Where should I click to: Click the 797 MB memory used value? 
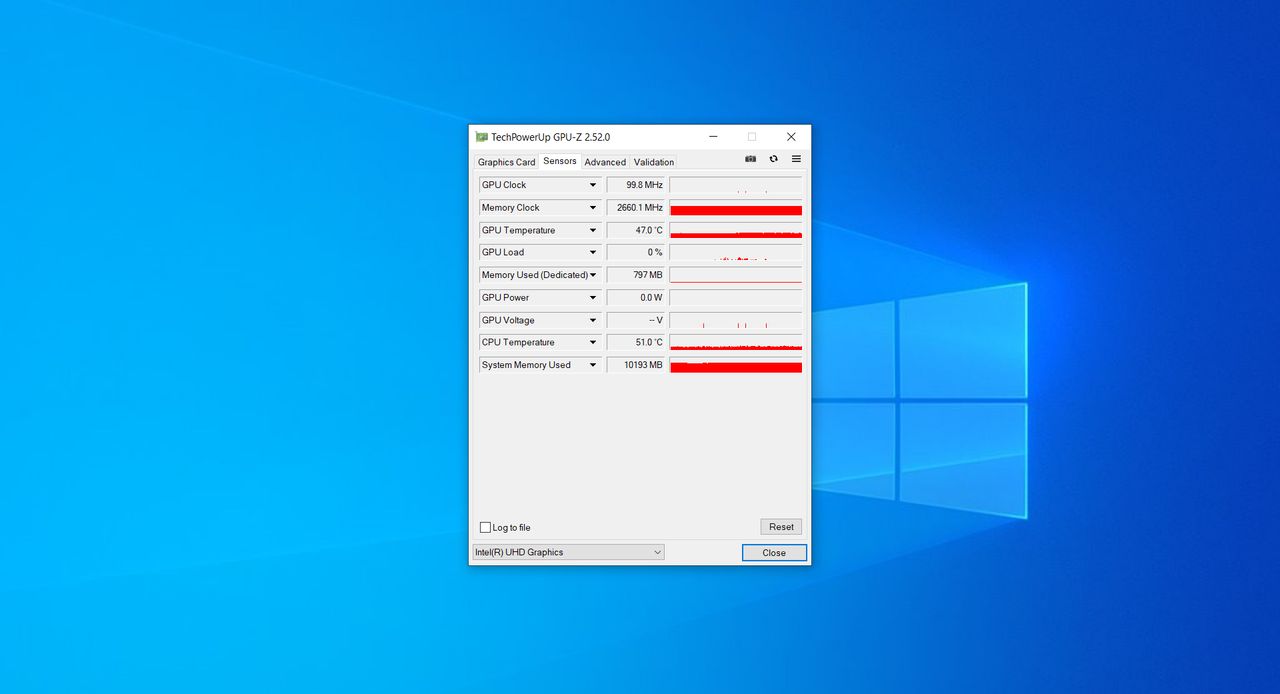[x=636, y=275]
